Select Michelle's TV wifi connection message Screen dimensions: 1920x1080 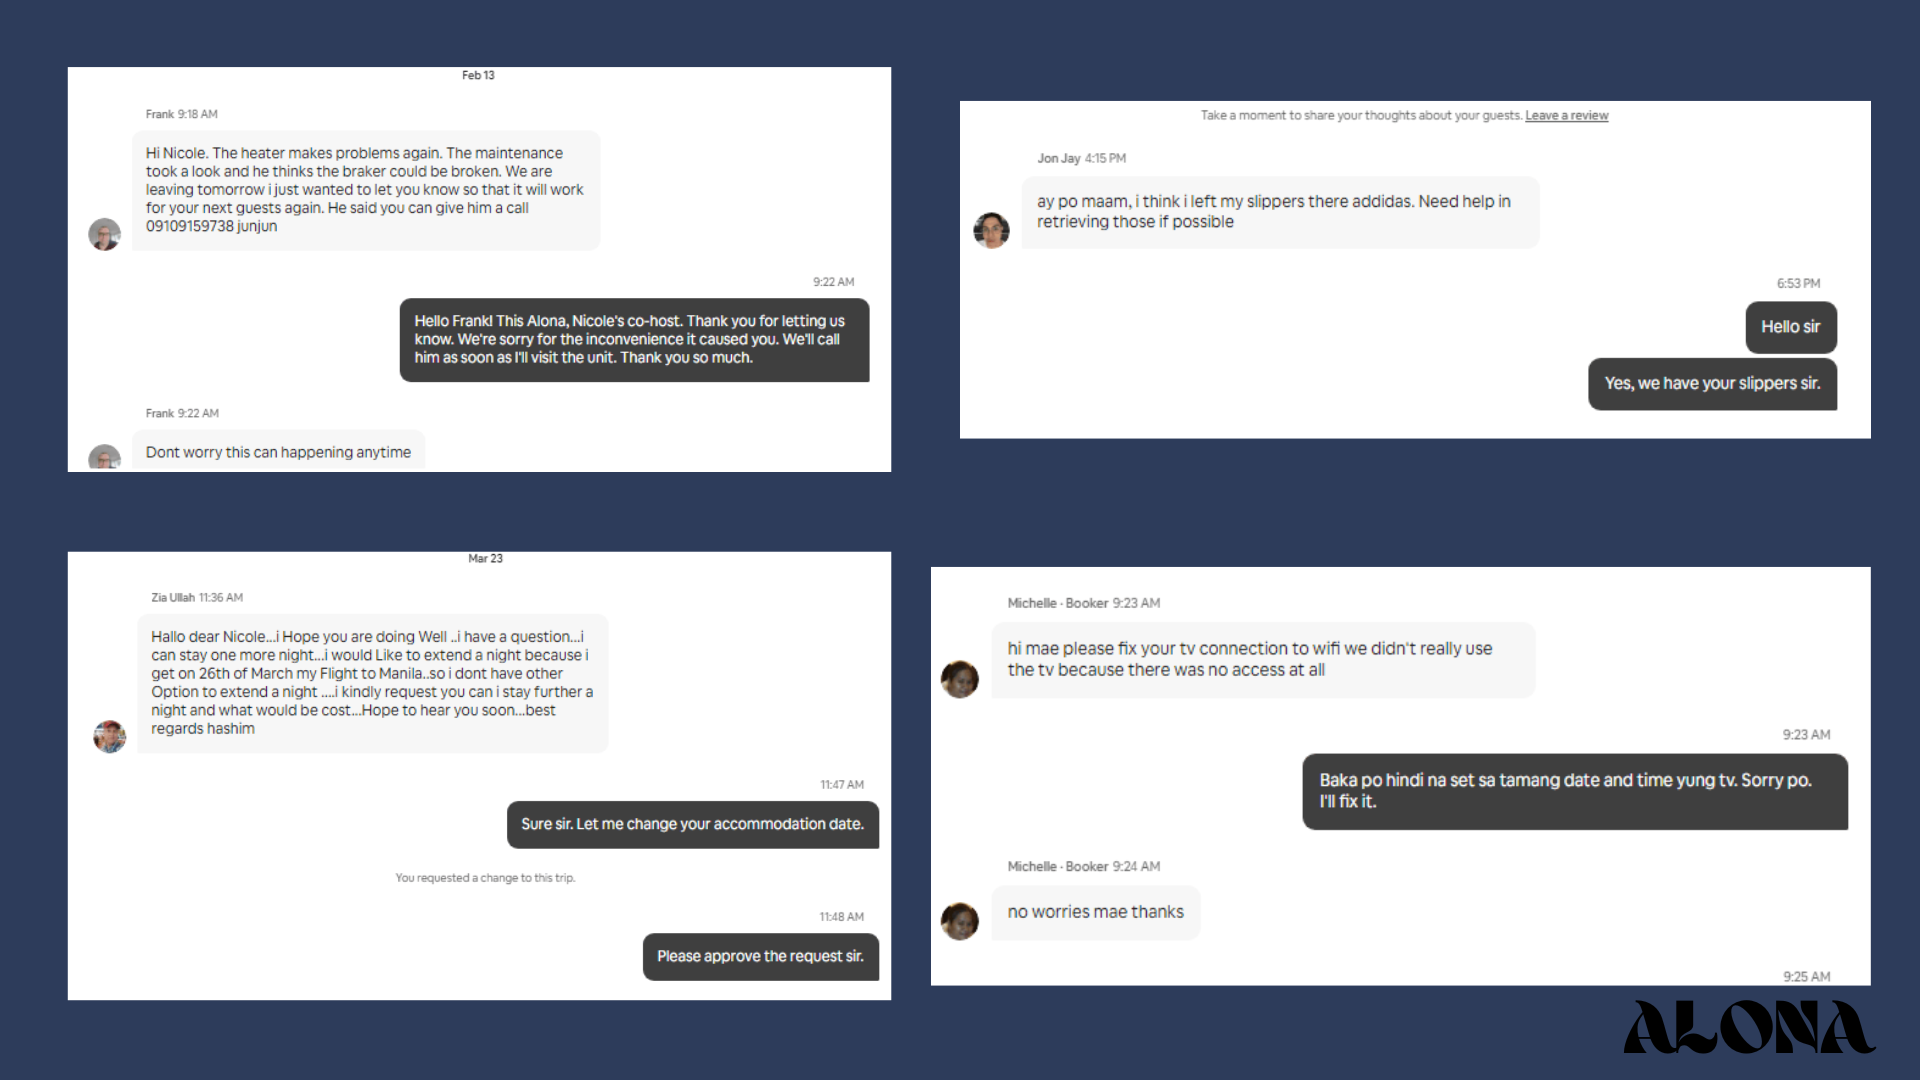1263,660
